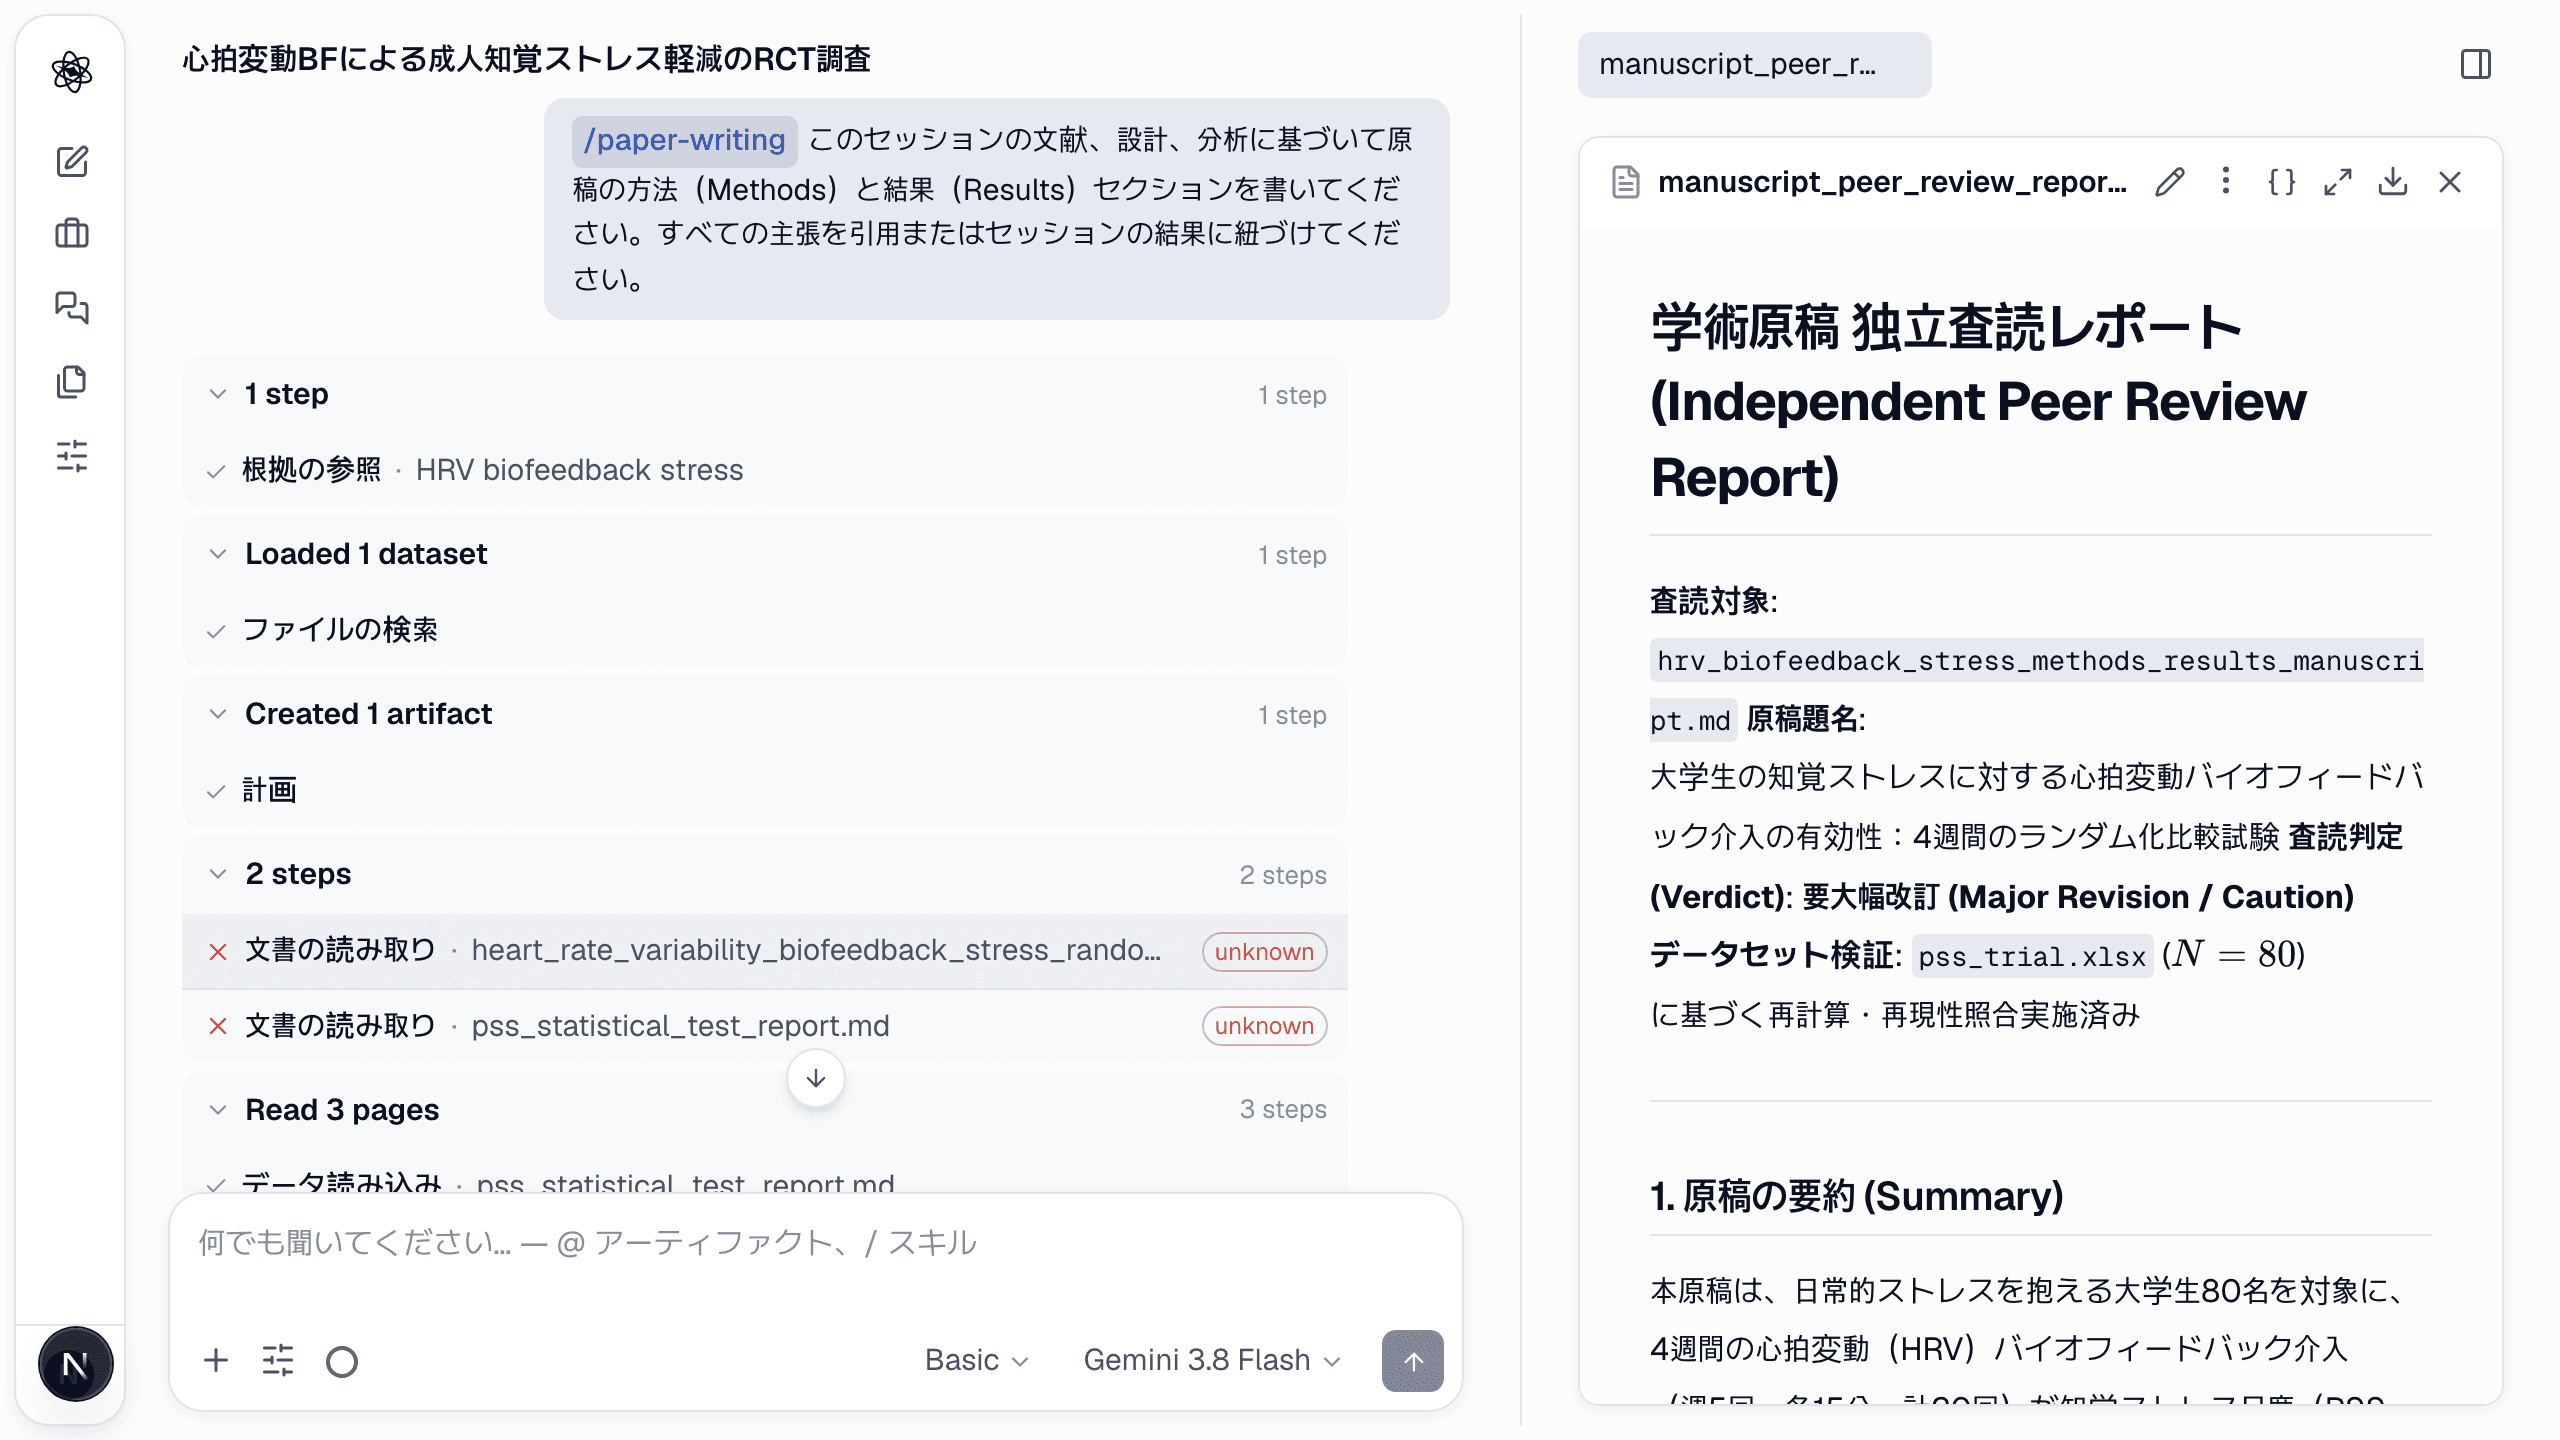Click the 'ファイルの検索' step row
The width and height of the screenshot is (2560, 1440).
click(x=765, y=630)
